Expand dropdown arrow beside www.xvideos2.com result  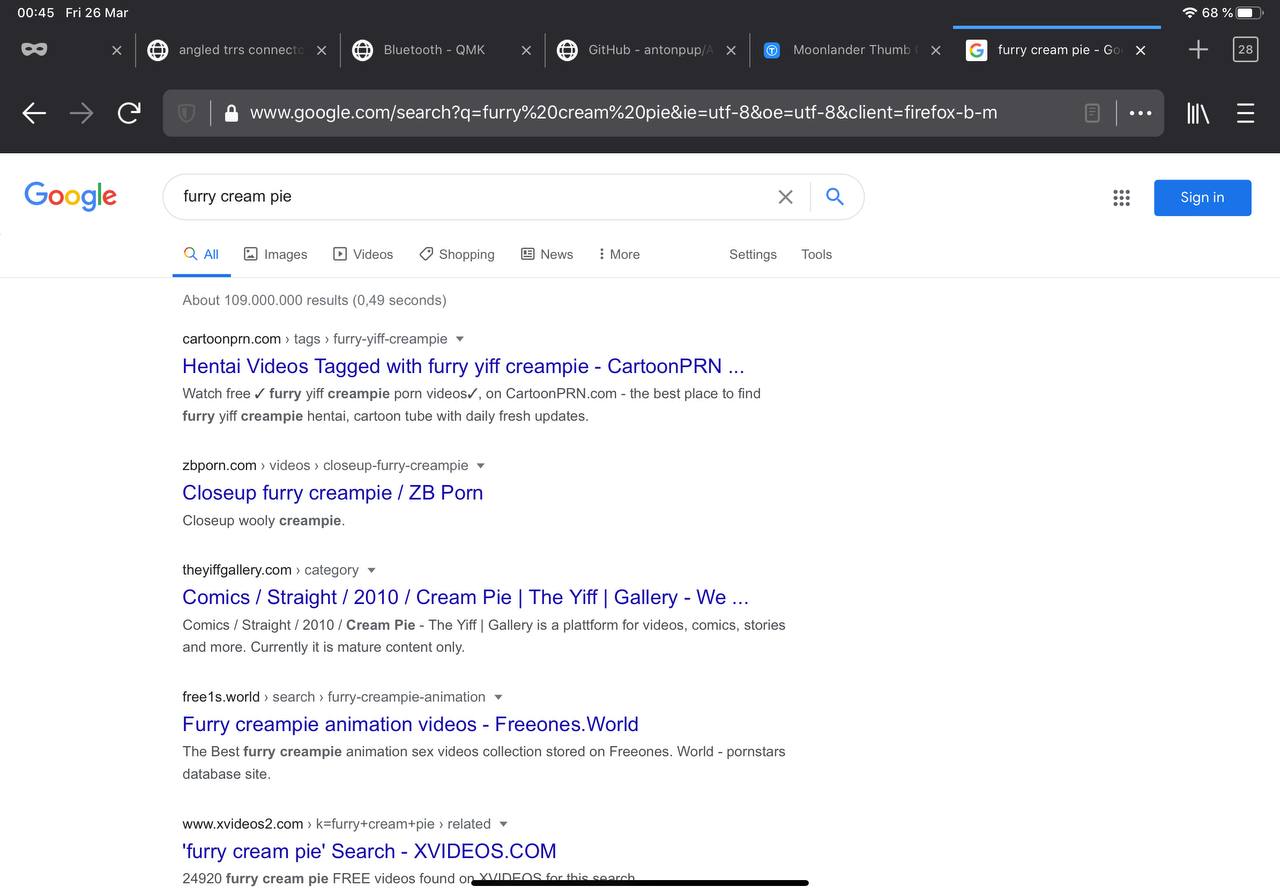(503, 824)
